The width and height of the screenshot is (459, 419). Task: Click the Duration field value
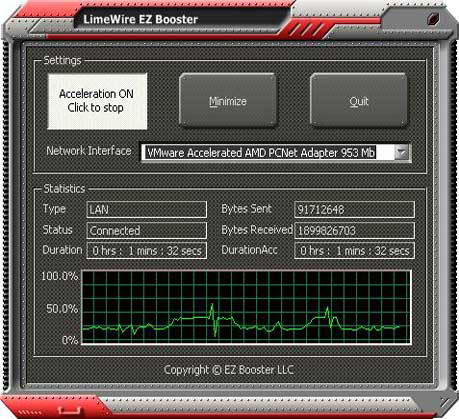147,251
